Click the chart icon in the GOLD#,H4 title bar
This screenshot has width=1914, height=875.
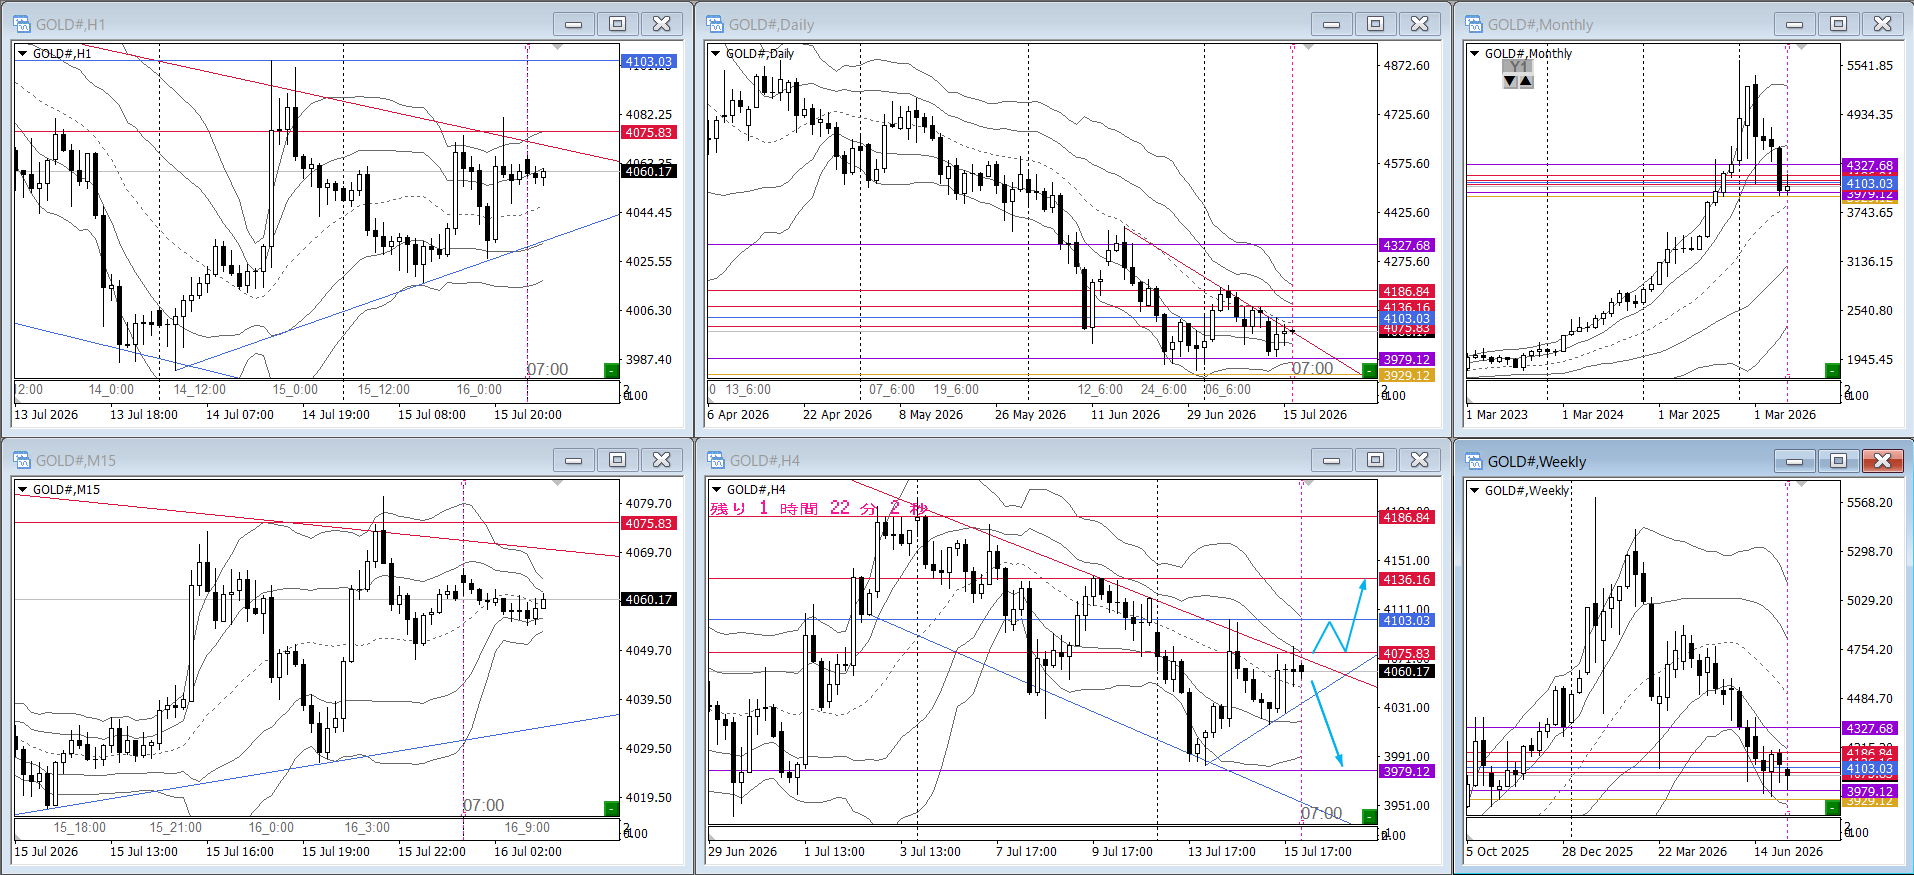716,460
